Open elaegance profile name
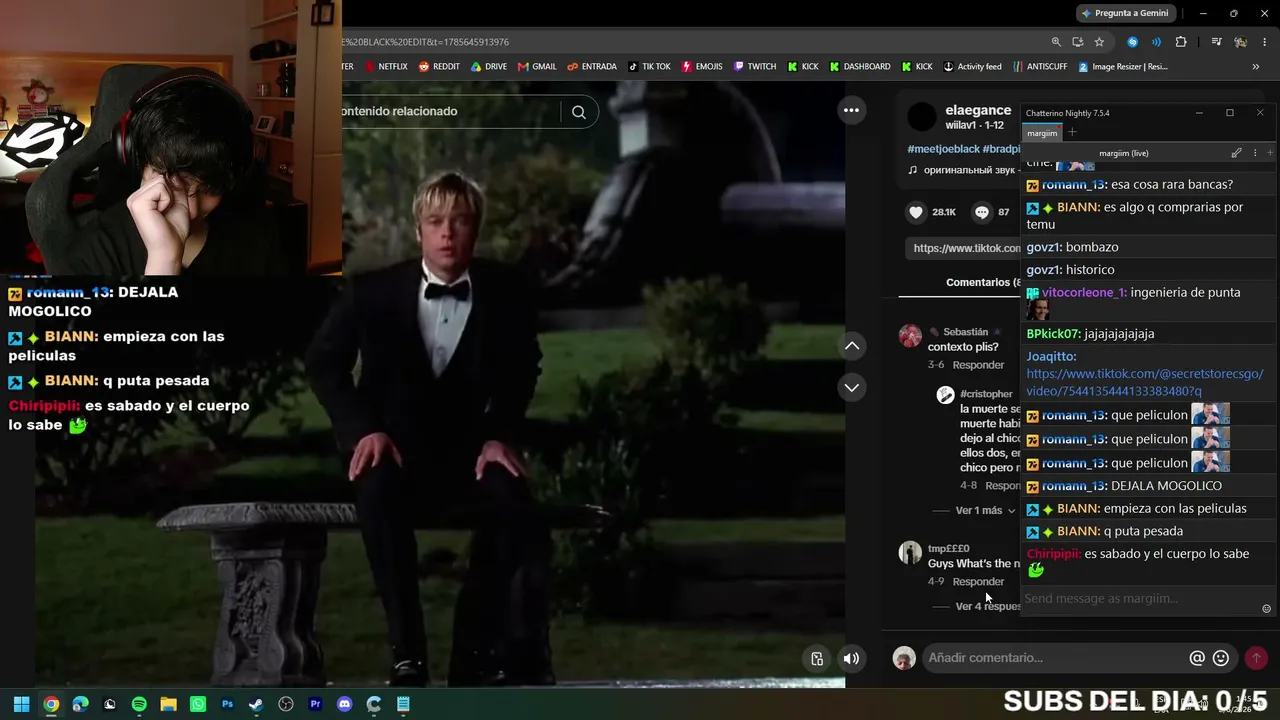 (x=978, y=110)
